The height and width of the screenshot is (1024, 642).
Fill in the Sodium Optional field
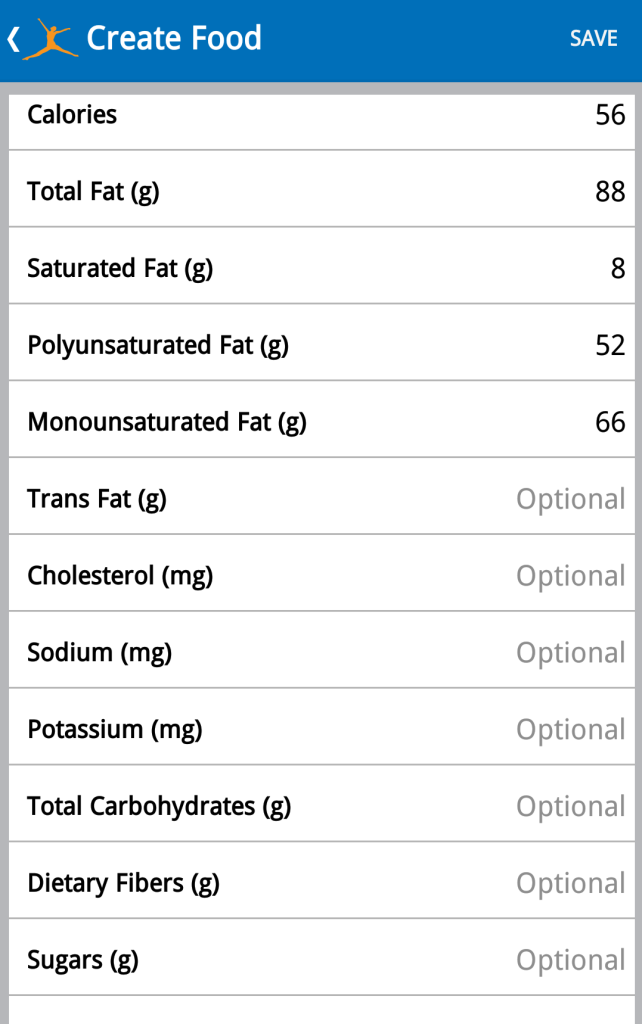click(x=570, y=653)
